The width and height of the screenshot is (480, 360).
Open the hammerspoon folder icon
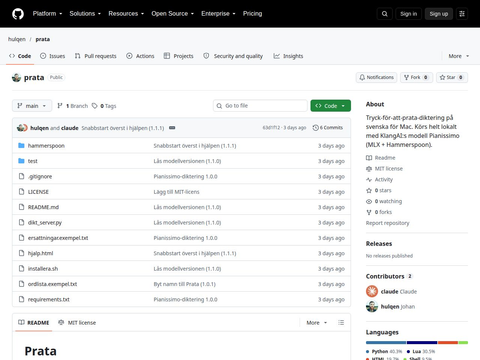click(21, 146)
